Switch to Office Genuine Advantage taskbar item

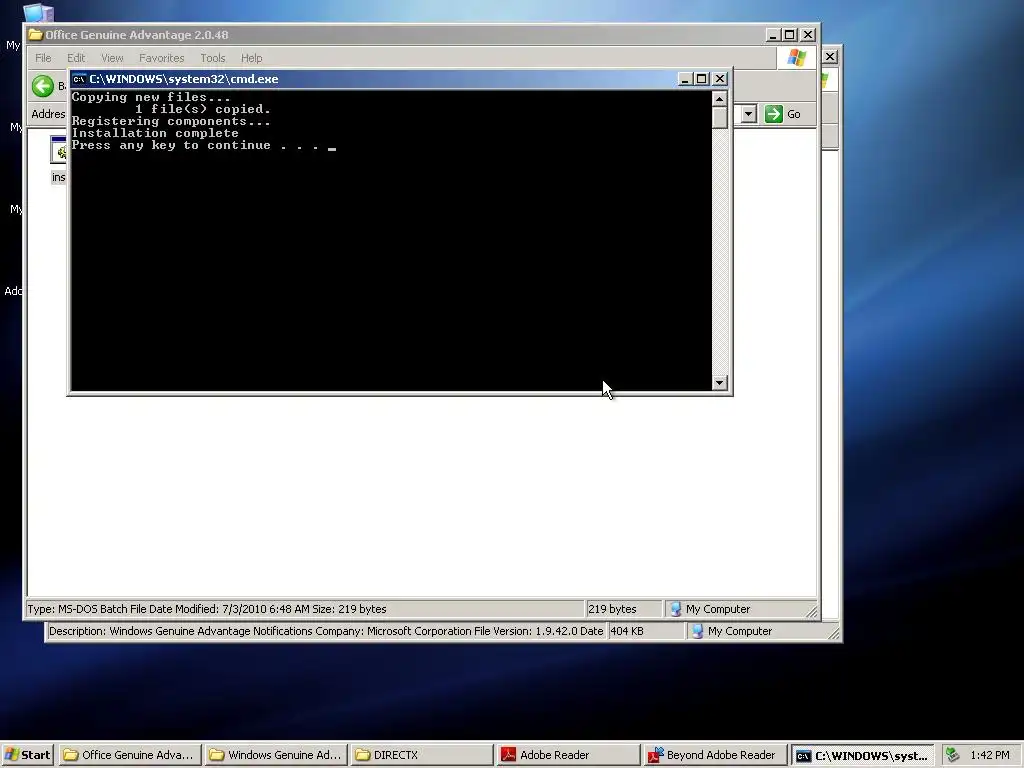[130, 755]
